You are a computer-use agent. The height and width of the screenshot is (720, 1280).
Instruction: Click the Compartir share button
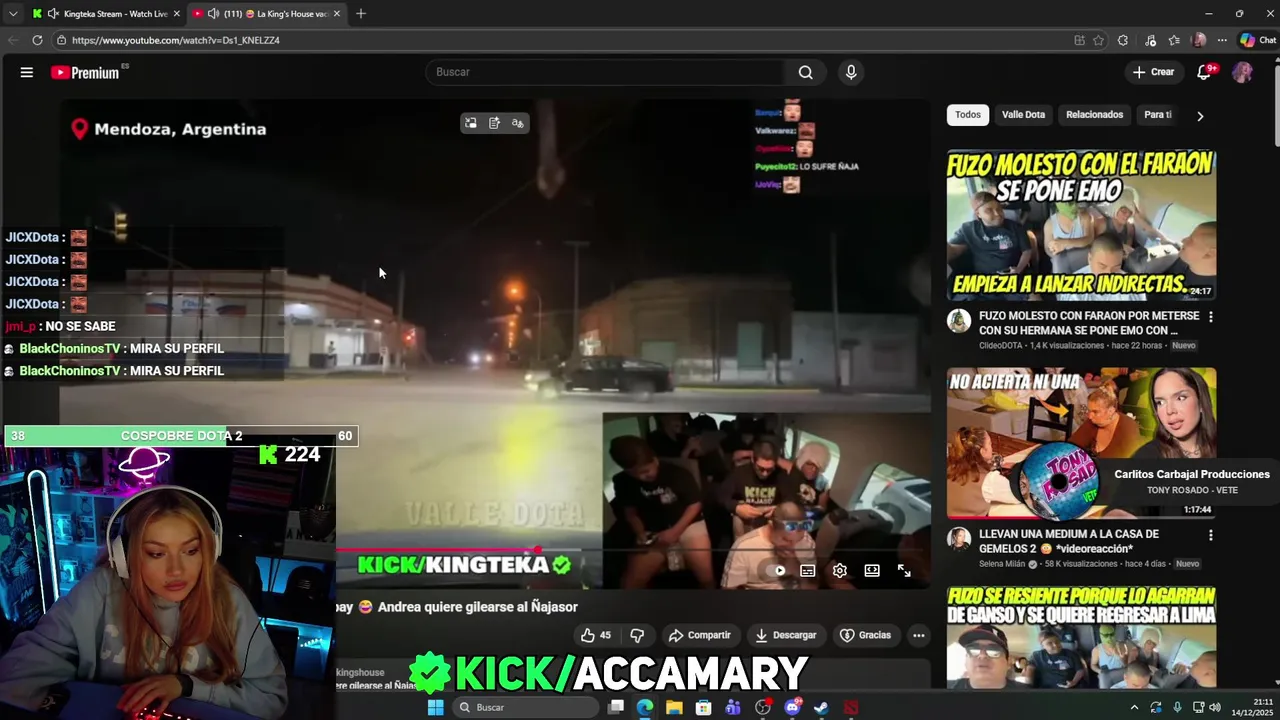click(x=700, y=635)
